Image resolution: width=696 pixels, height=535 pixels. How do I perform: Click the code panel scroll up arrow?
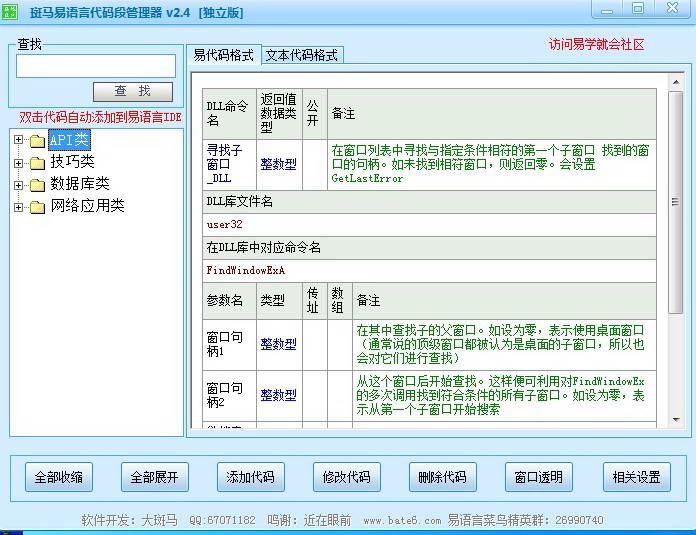676,82
